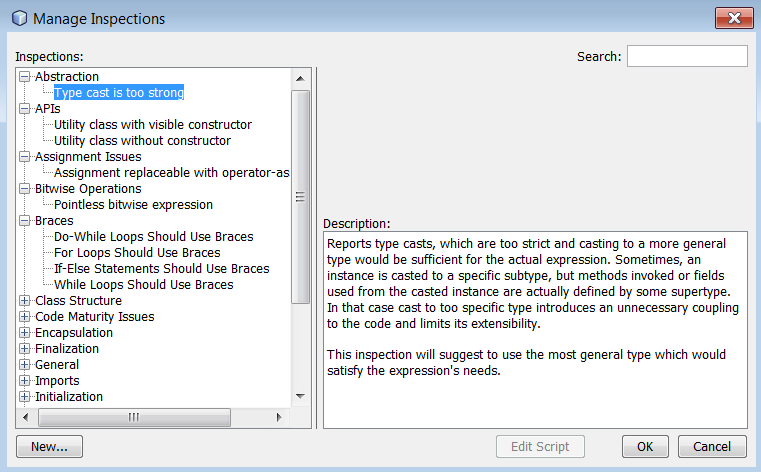Expand the Imports category
The image size is (761, 472).
tap(25, 381)
